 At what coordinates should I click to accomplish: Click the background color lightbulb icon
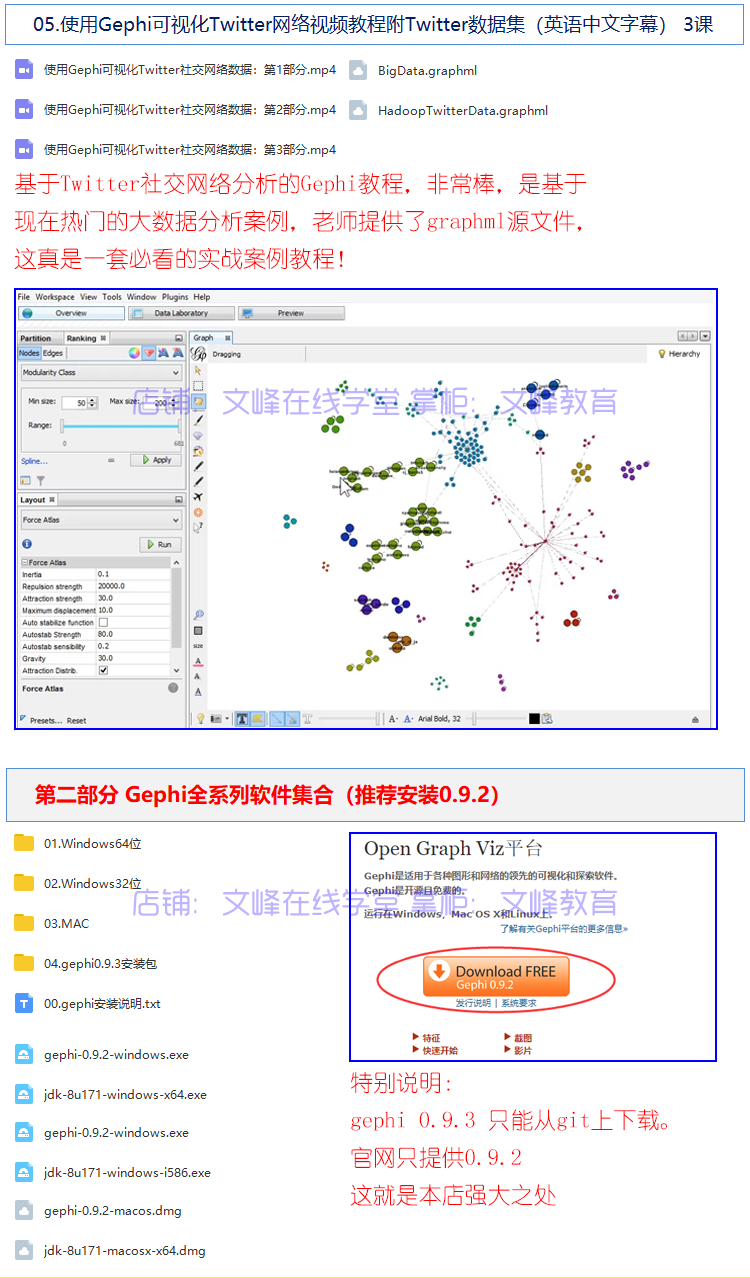pyautogui.click(x=201, y=718)
